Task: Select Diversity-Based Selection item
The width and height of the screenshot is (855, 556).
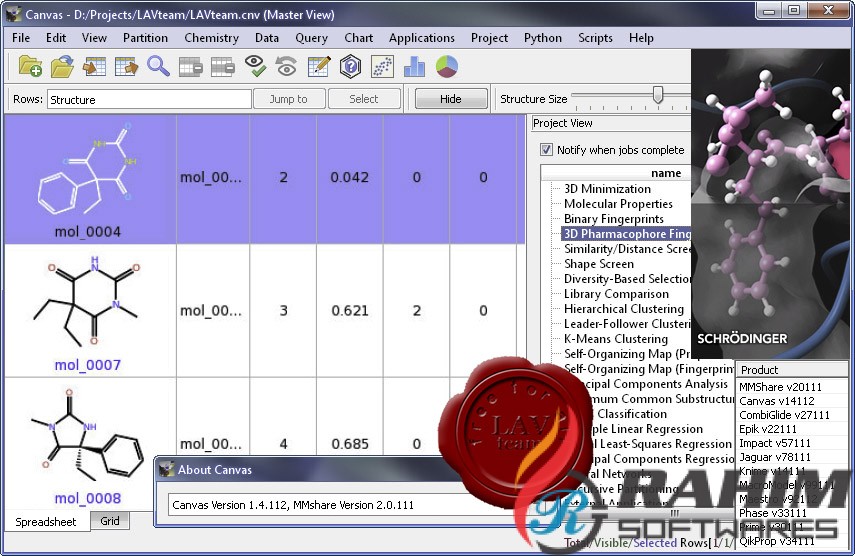Action: tap(627, 279)
